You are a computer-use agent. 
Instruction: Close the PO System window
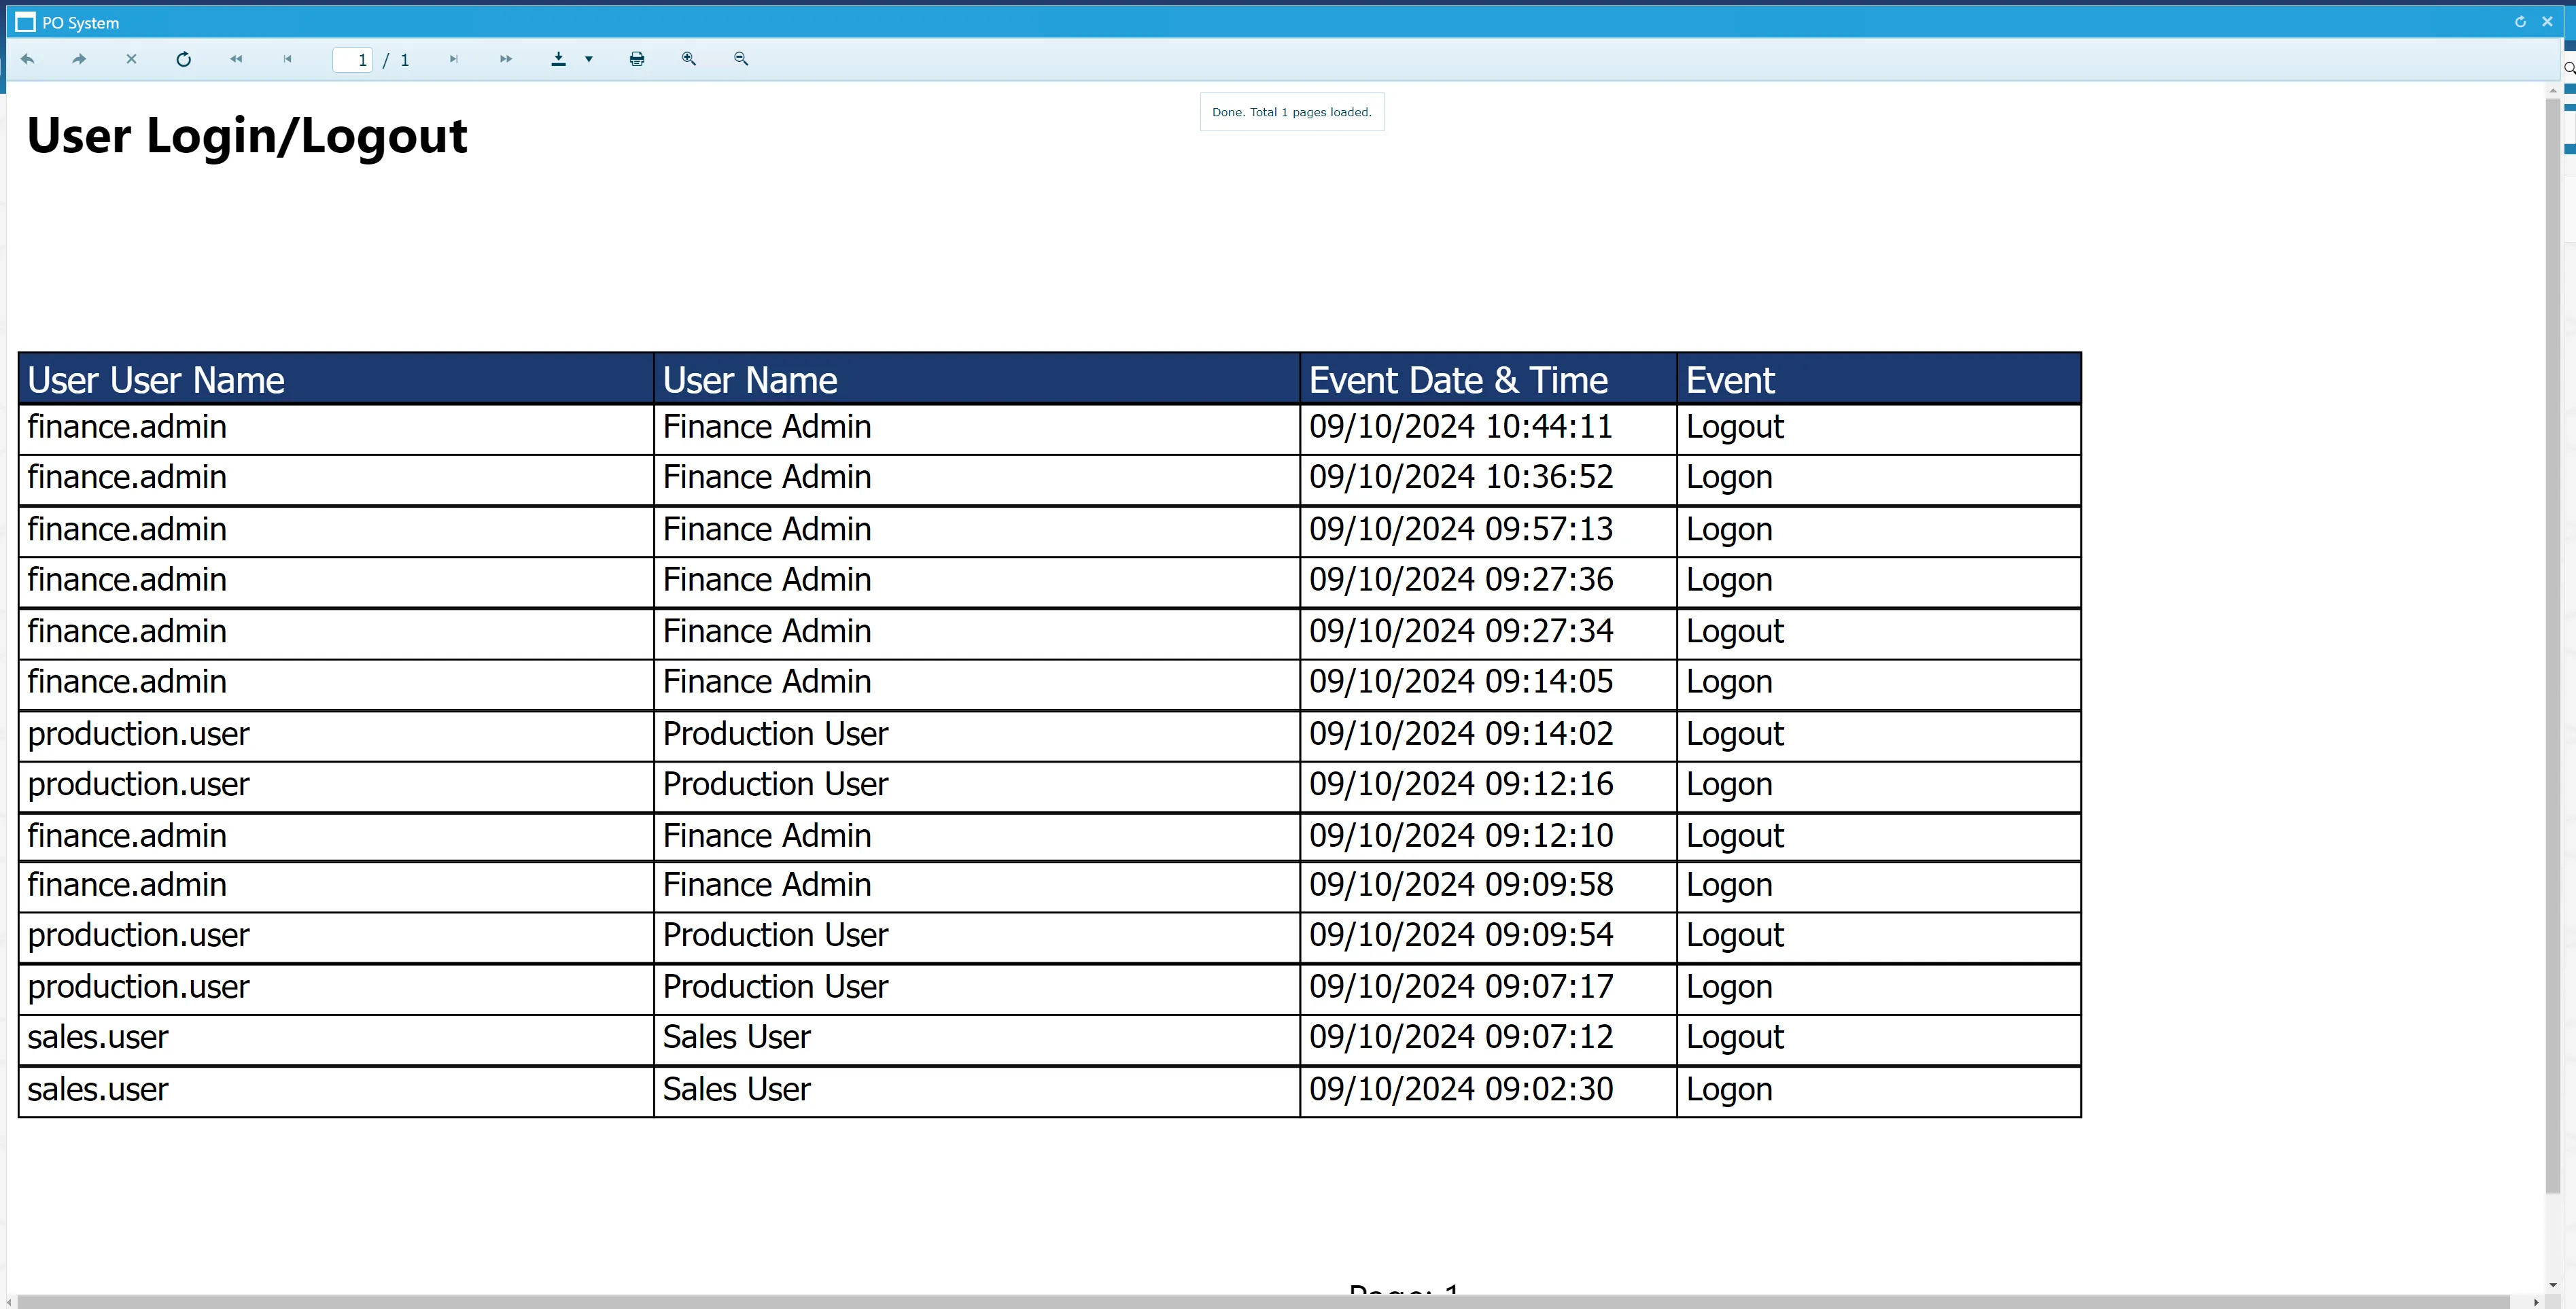2547,22
